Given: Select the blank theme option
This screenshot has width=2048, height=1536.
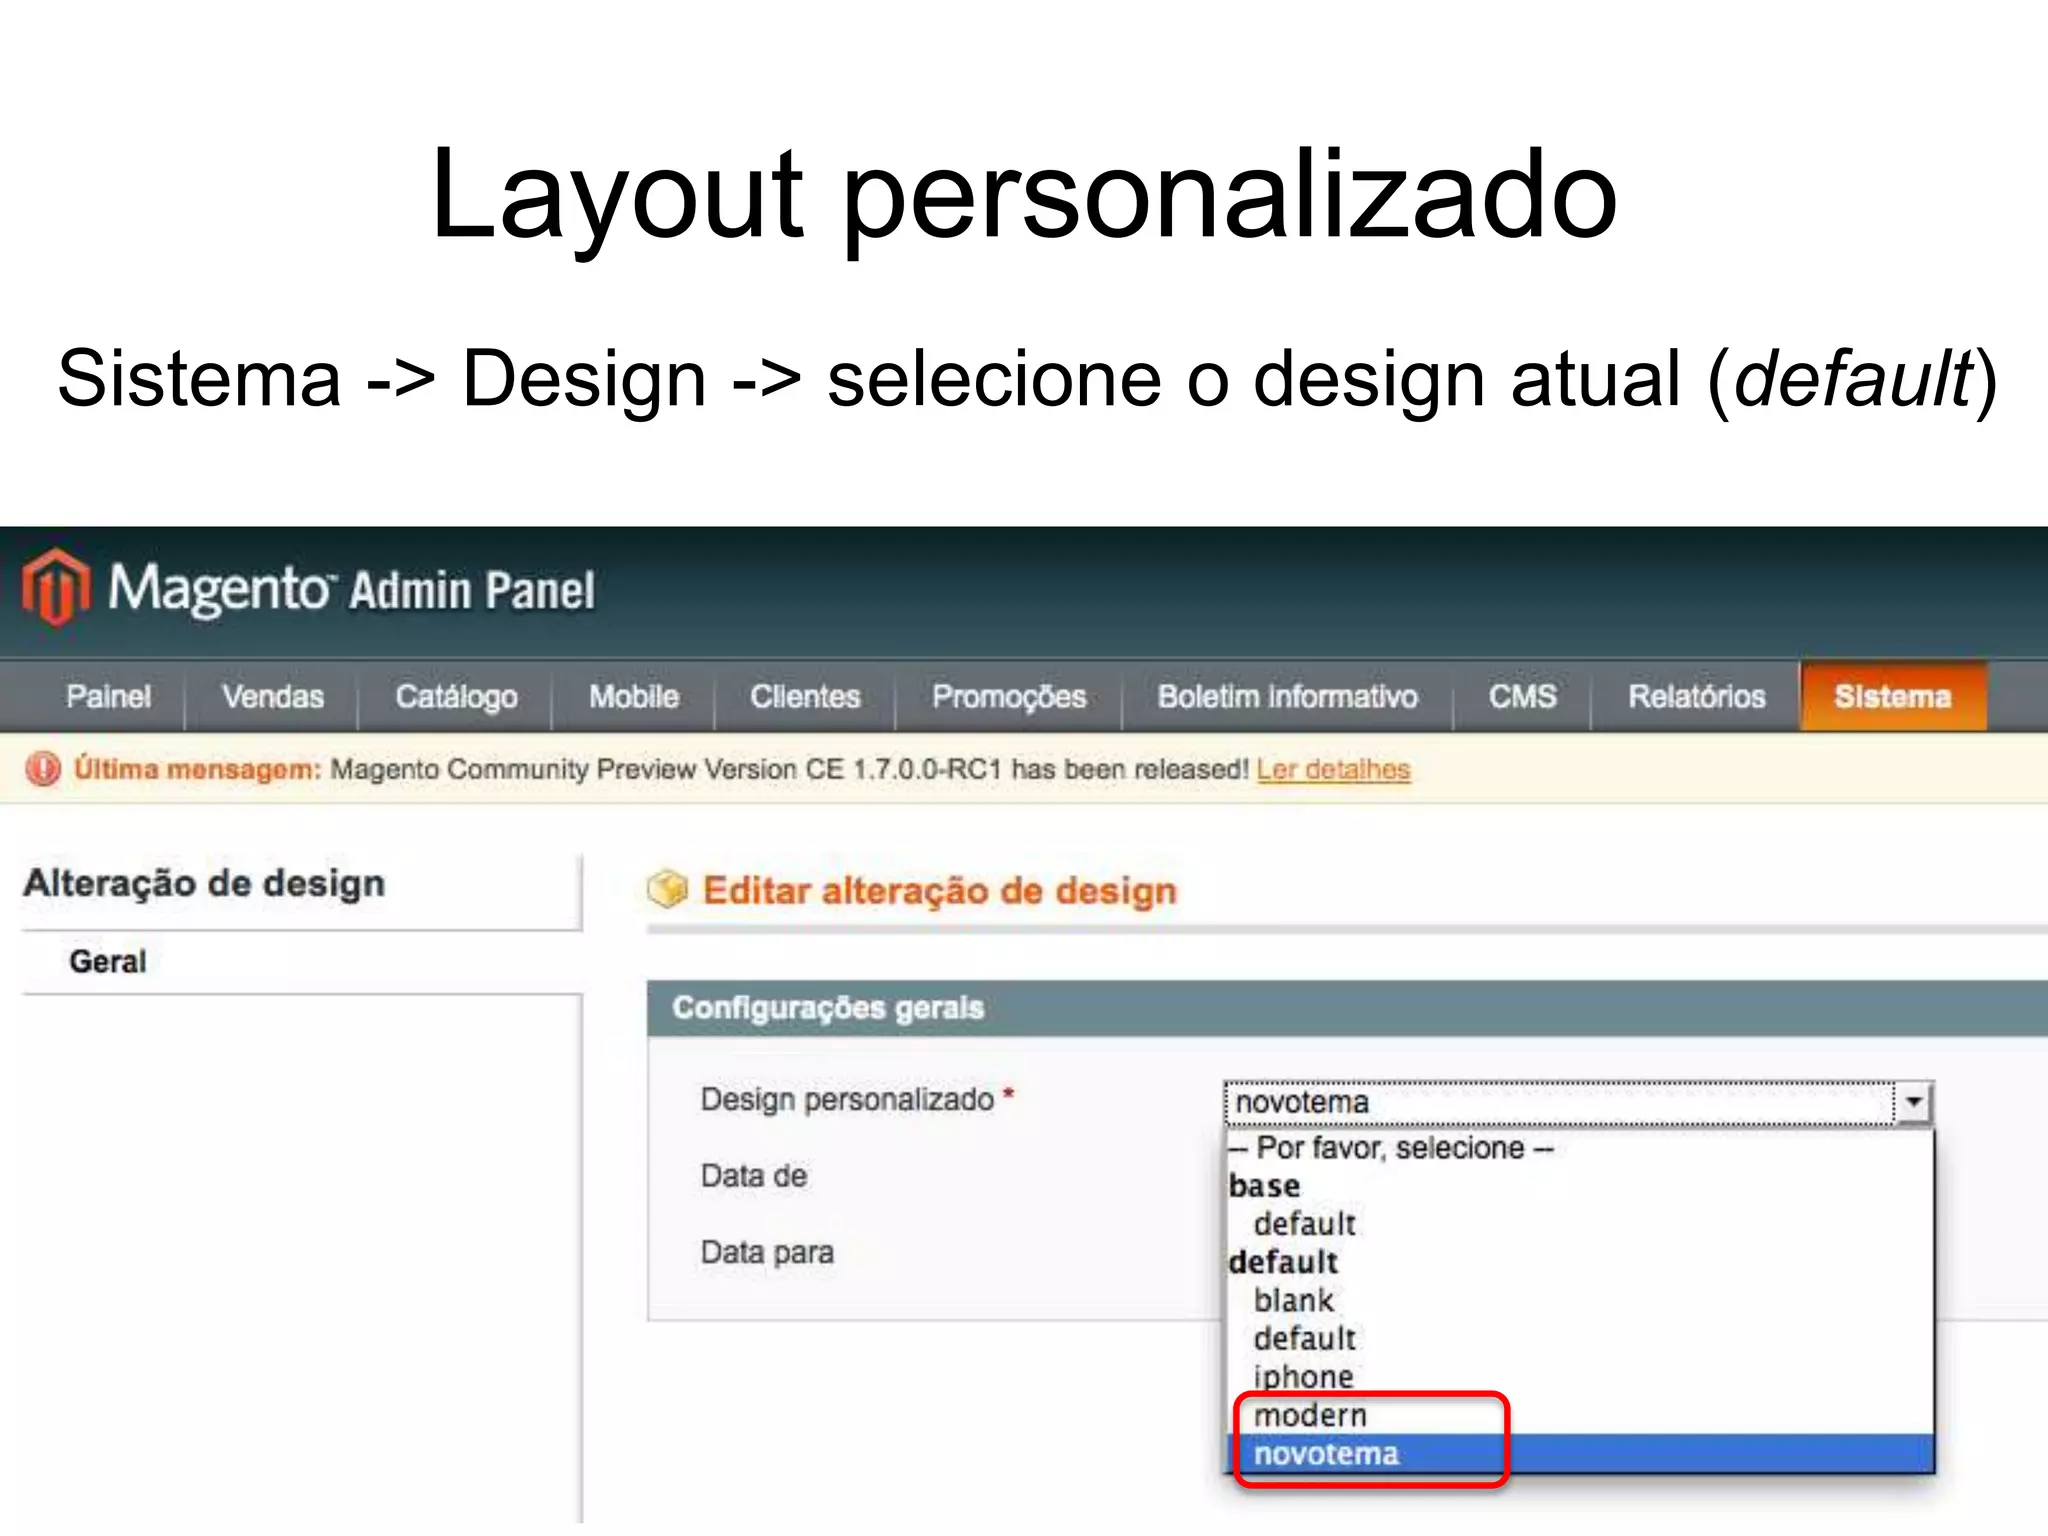Looking at the screenshot, I should click(1579, 1300).
